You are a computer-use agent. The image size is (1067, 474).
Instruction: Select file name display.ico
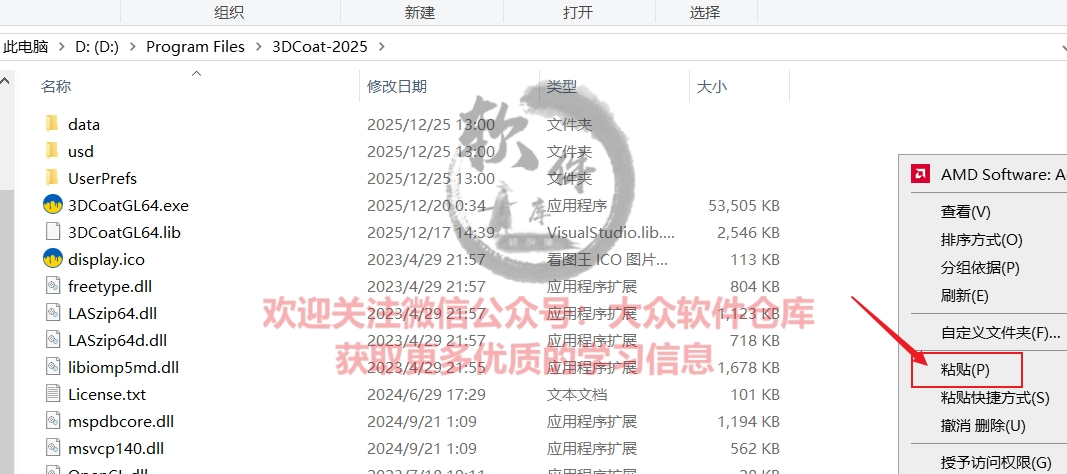click(x=106, y=260)
